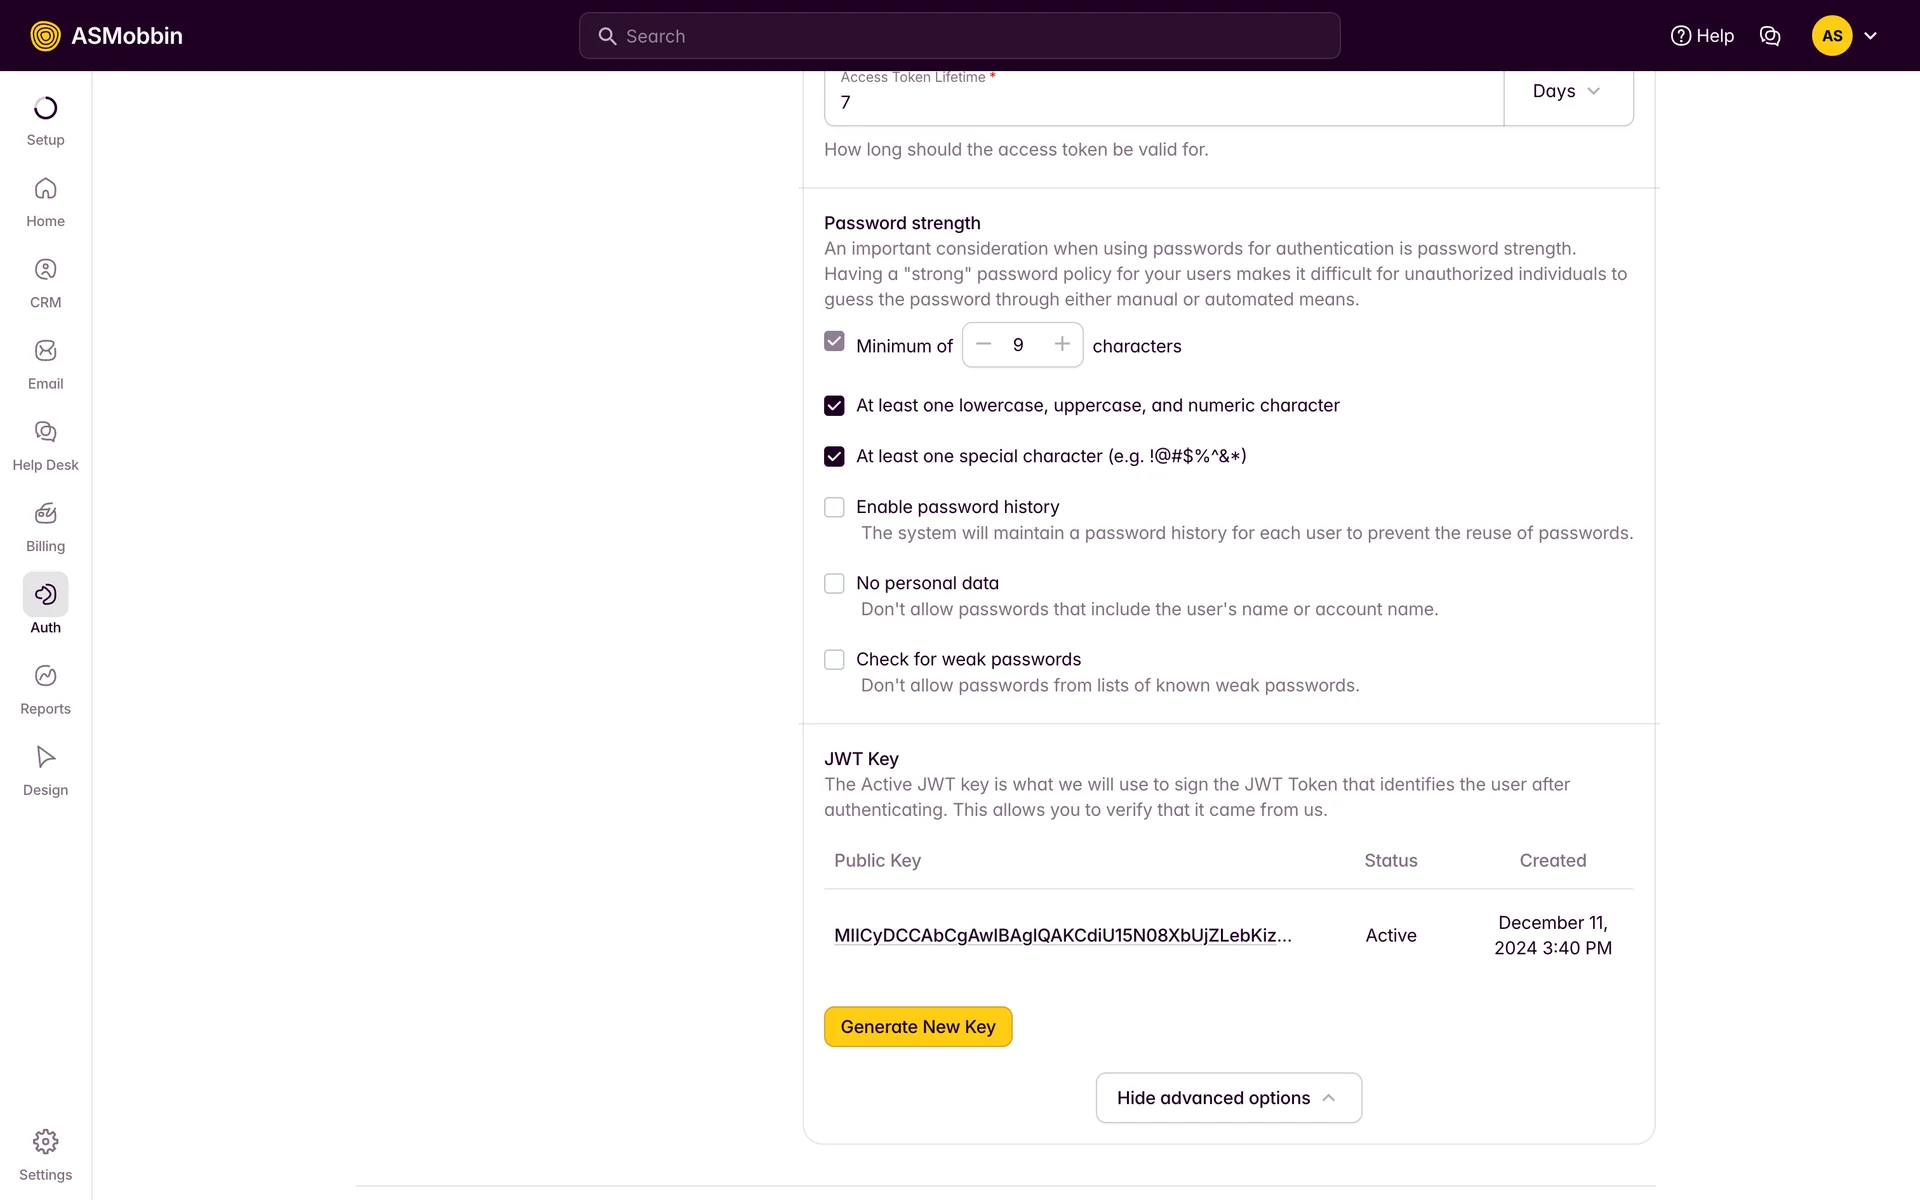Click Generate New Key button
Viewport: 1920px width, 1200px height.
click(917, 1027)
